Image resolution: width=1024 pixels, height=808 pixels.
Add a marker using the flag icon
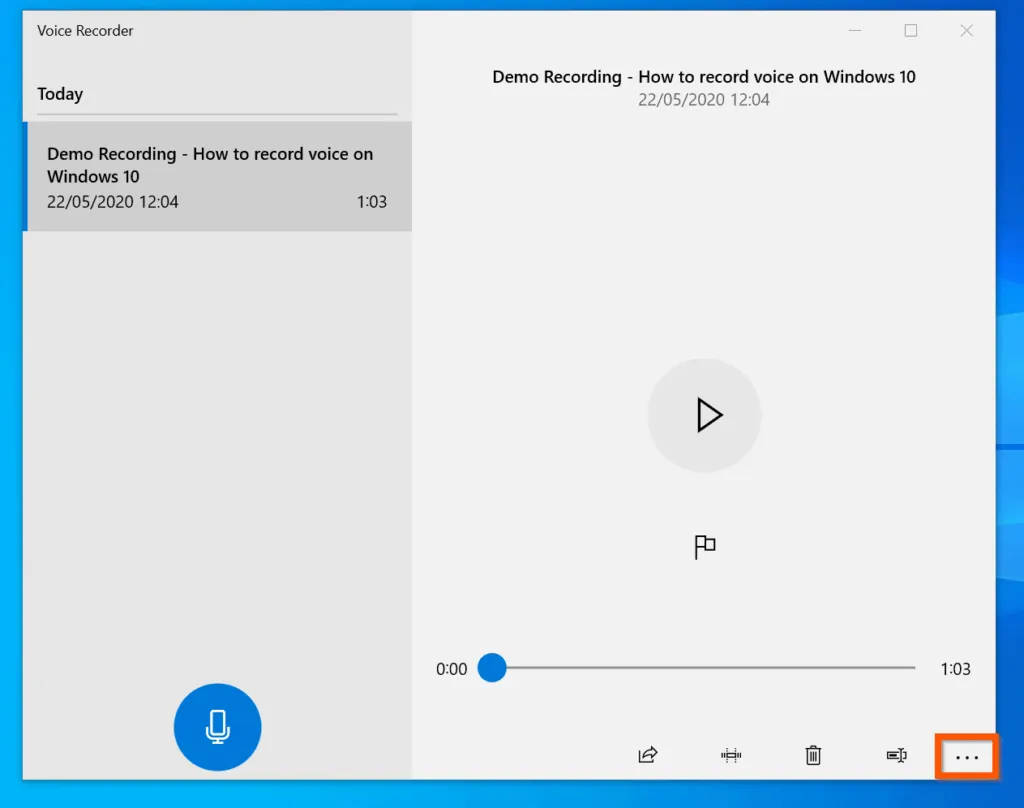point(704,547)
